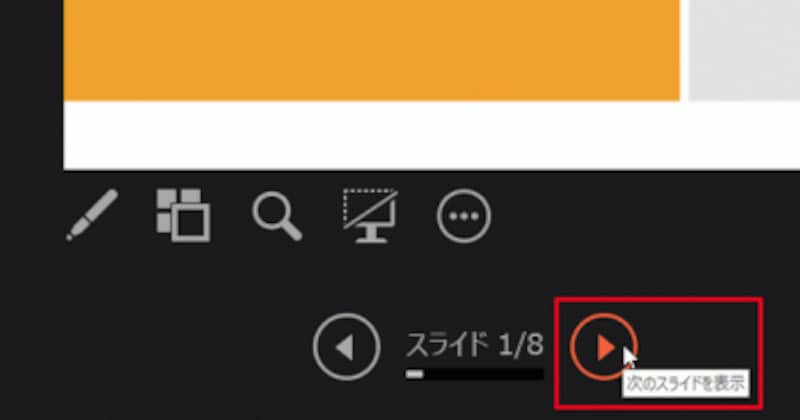Go to the previous slide arrow button
The width and height of the screenshot is (800, 420).
click(346, 347)
